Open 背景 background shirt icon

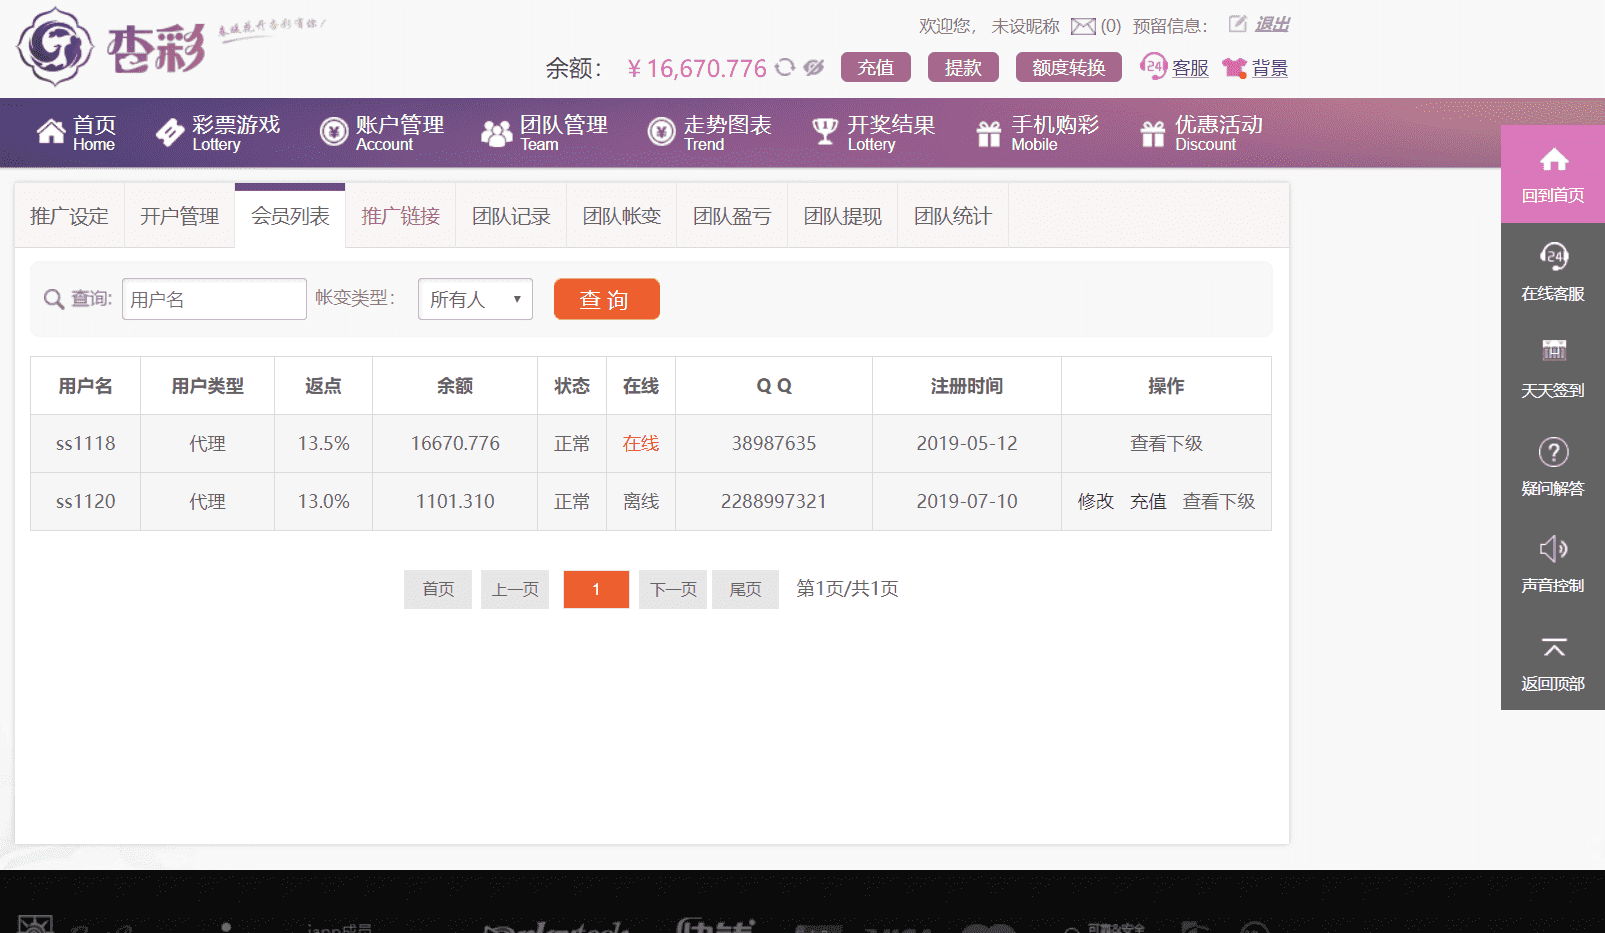click(1255, 68)
